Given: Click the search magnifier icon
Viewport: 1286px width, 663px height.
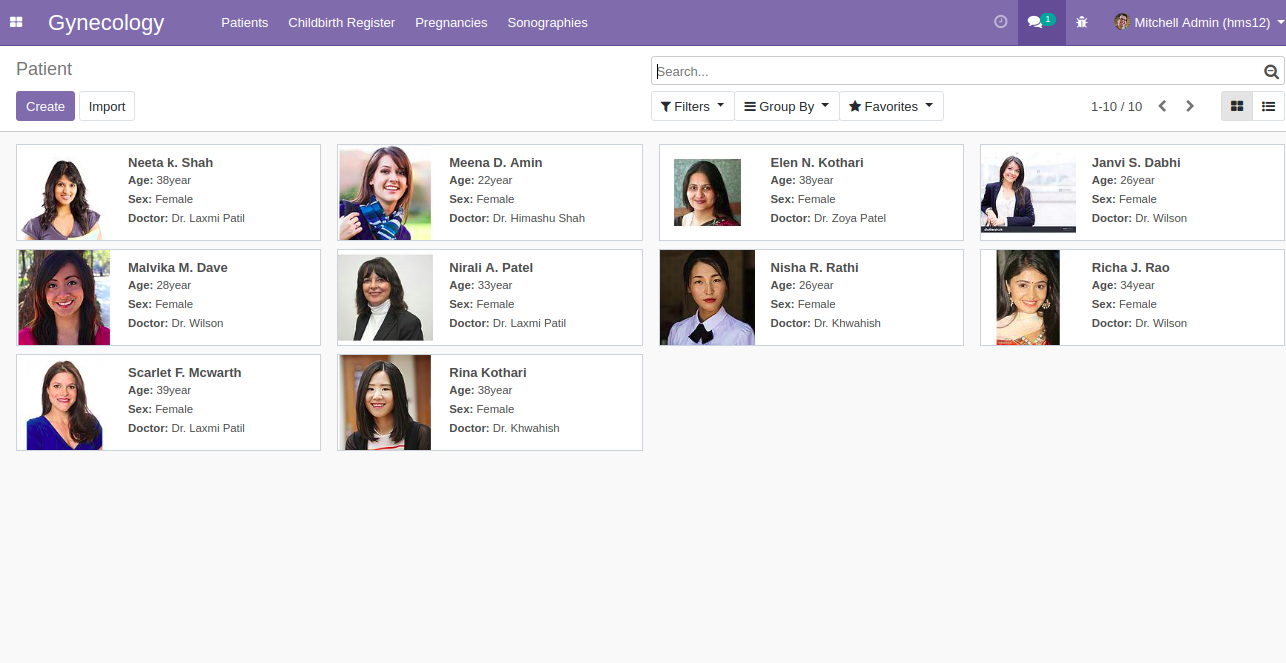Looking at the screenshot, I should click(1271, 72).
